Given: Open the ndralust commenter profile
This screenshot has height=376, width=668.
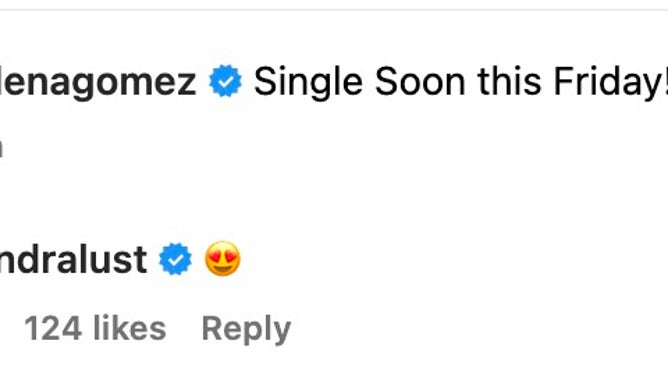Looking at the screenshot, I should coord(73,259).
